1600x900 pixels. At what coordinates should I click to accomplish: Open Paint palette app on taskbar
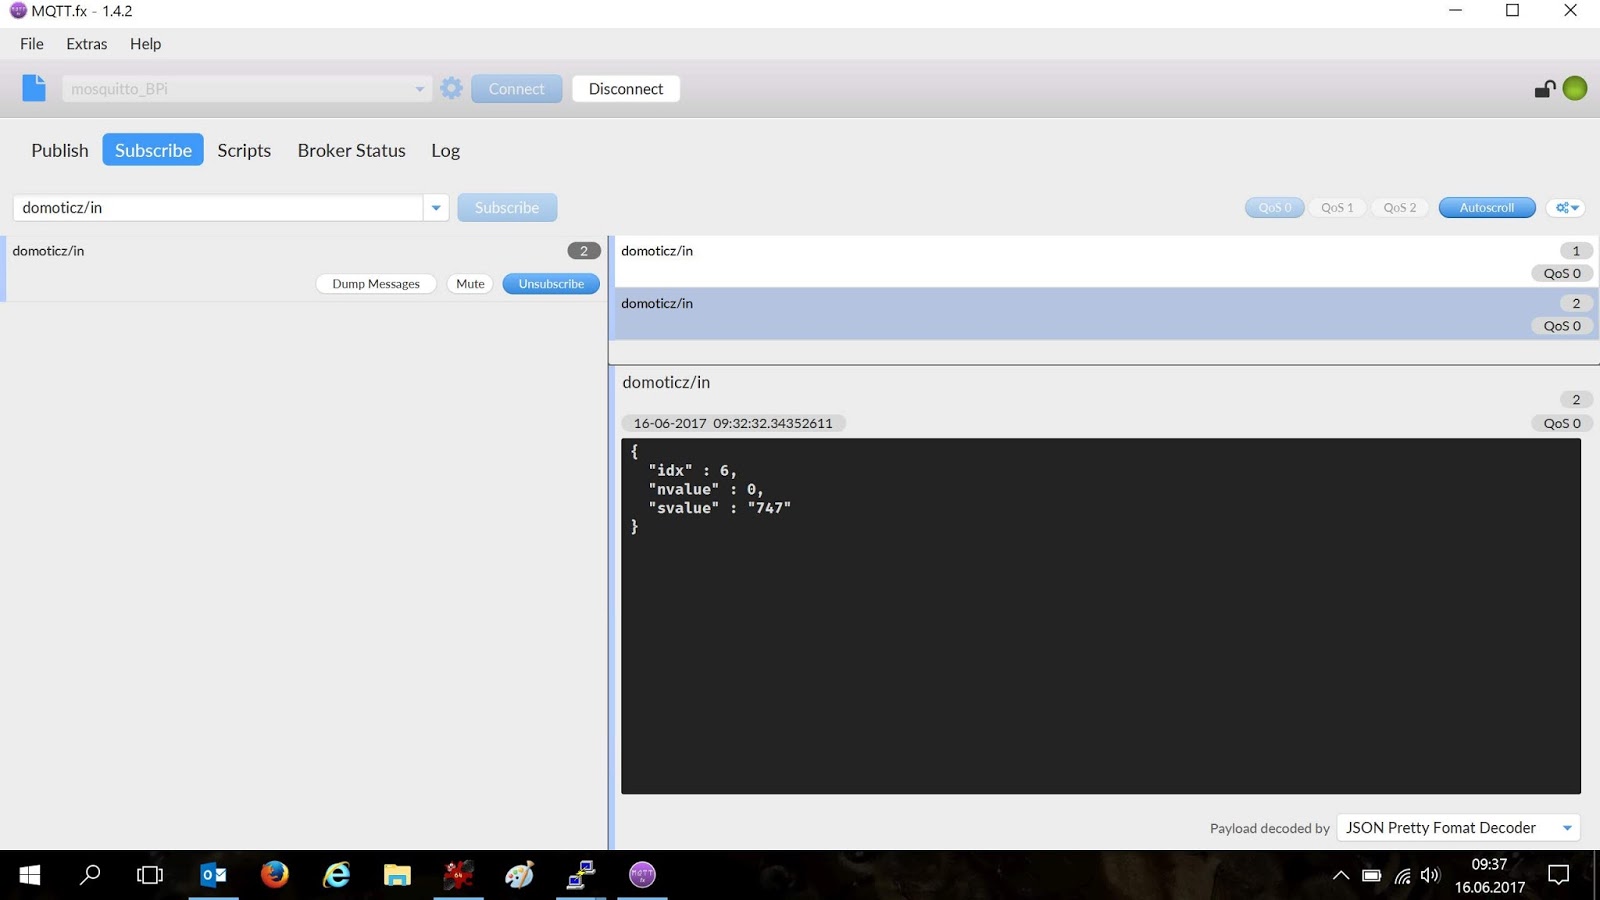pyautogui.click(x=519, y=875)
